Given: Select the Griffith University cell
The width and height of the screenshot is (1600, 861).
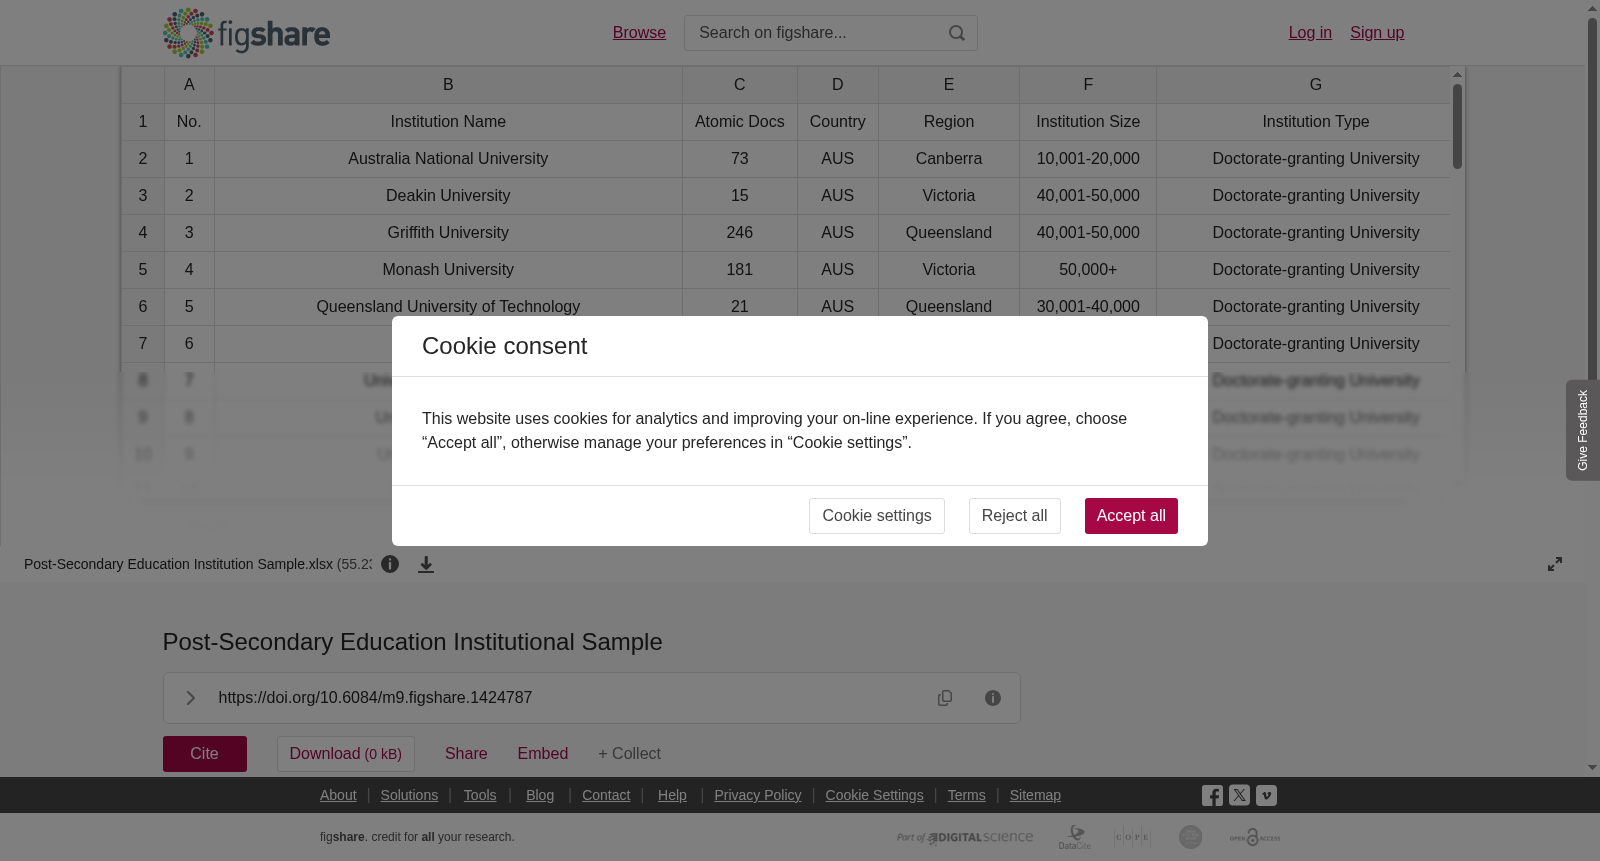Looking at the screenshot, I should point(448,233).
